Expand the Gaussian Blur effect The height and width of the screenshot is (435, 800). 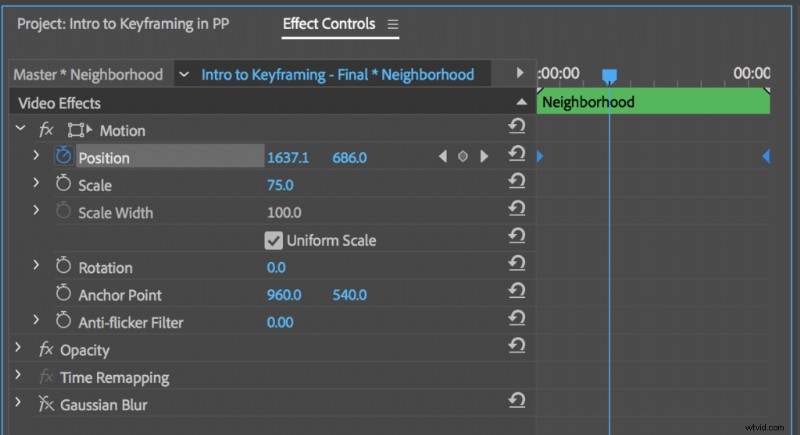(18, 402)
